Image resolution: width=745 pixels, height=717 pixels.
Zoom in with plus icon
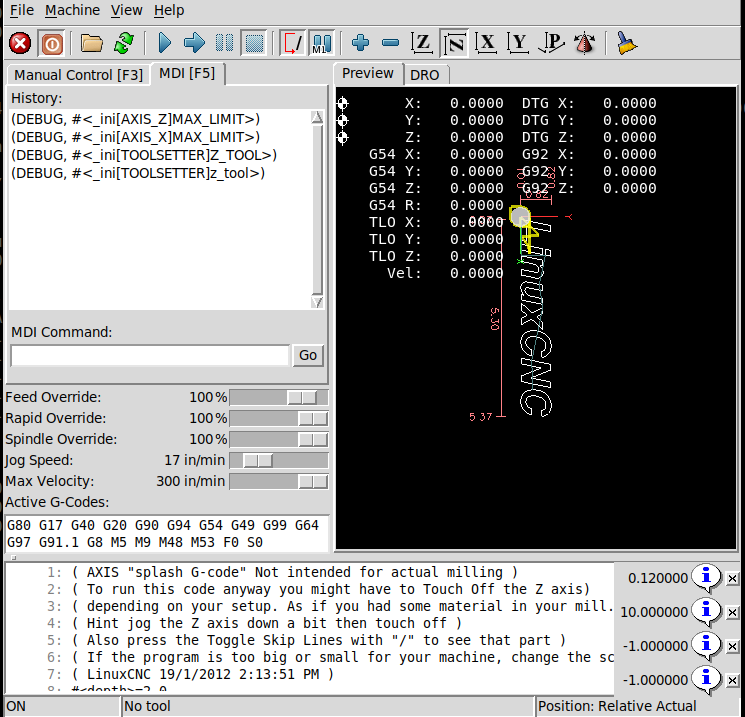(360, 43)
